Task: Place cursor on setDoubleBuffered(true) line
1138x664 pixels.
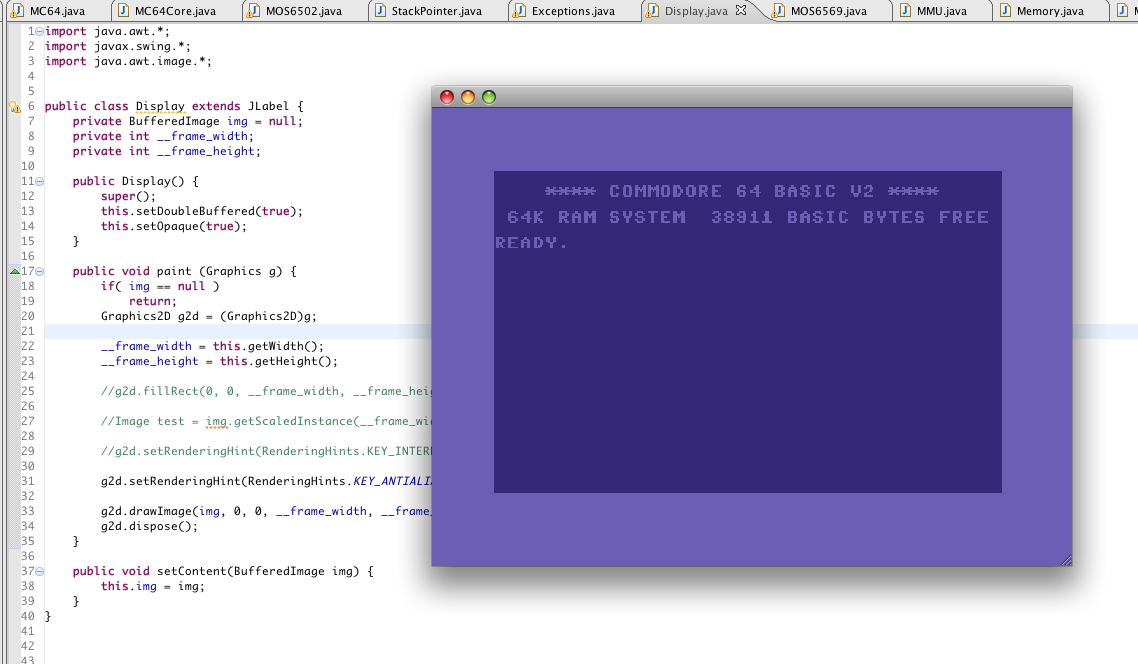Action: pos(202,211)
